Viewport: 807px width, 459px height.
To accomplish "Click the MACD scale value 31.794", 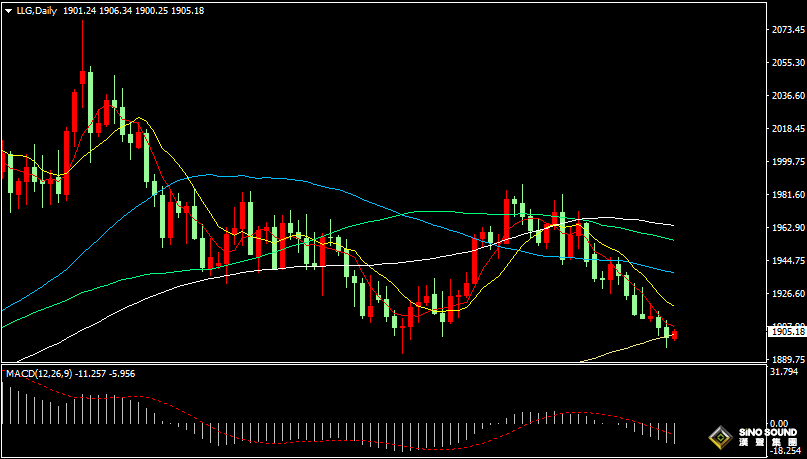I will tap(785, 372).
